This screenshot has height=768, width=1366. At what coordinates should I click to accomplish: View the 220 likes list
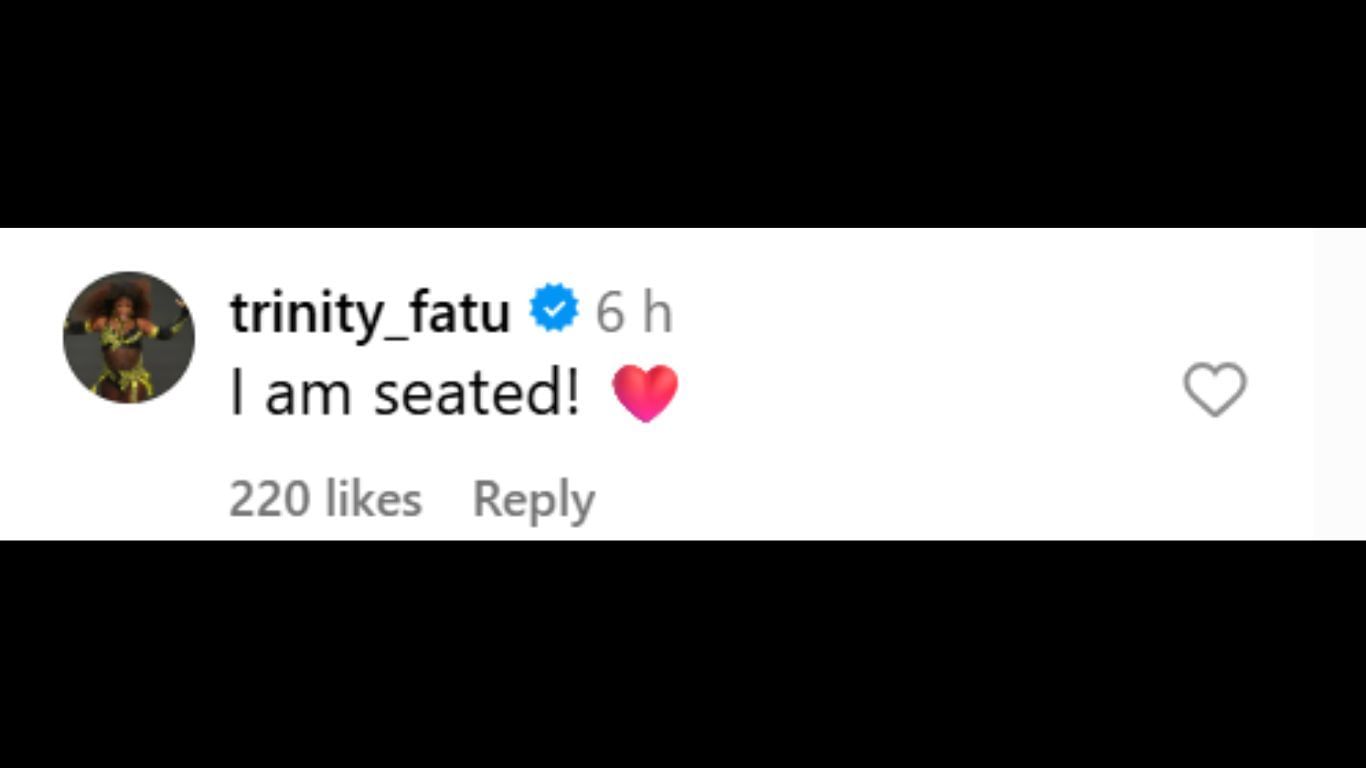point(325,499)
